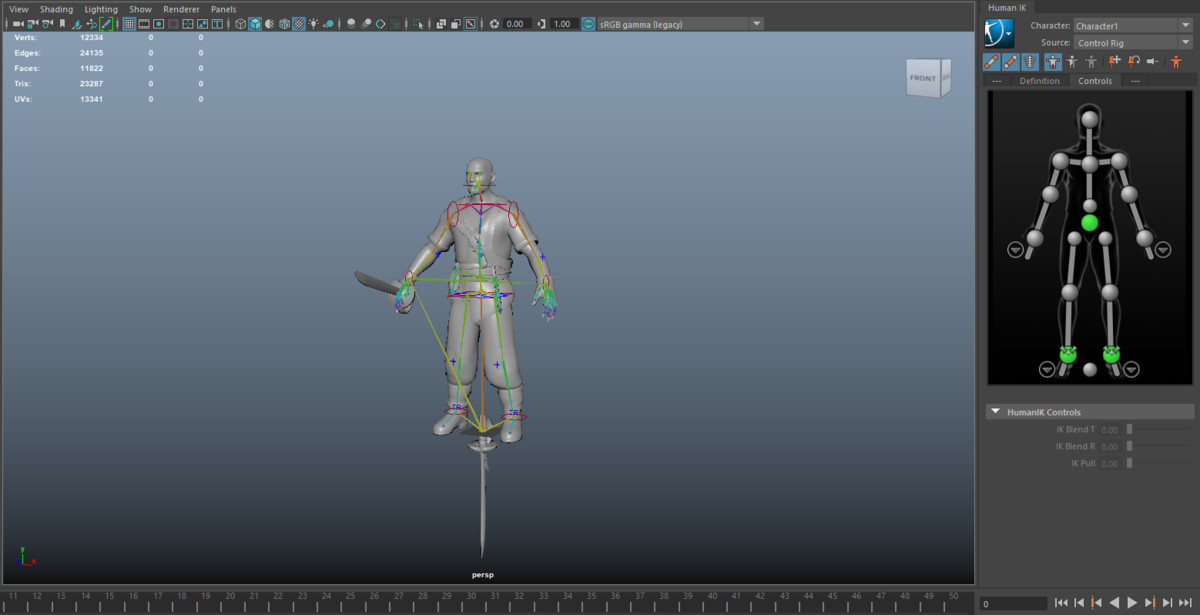Click the pin translate icon in HumanIK
The image size is (1200, 615).
click(x=1113, y=61)
